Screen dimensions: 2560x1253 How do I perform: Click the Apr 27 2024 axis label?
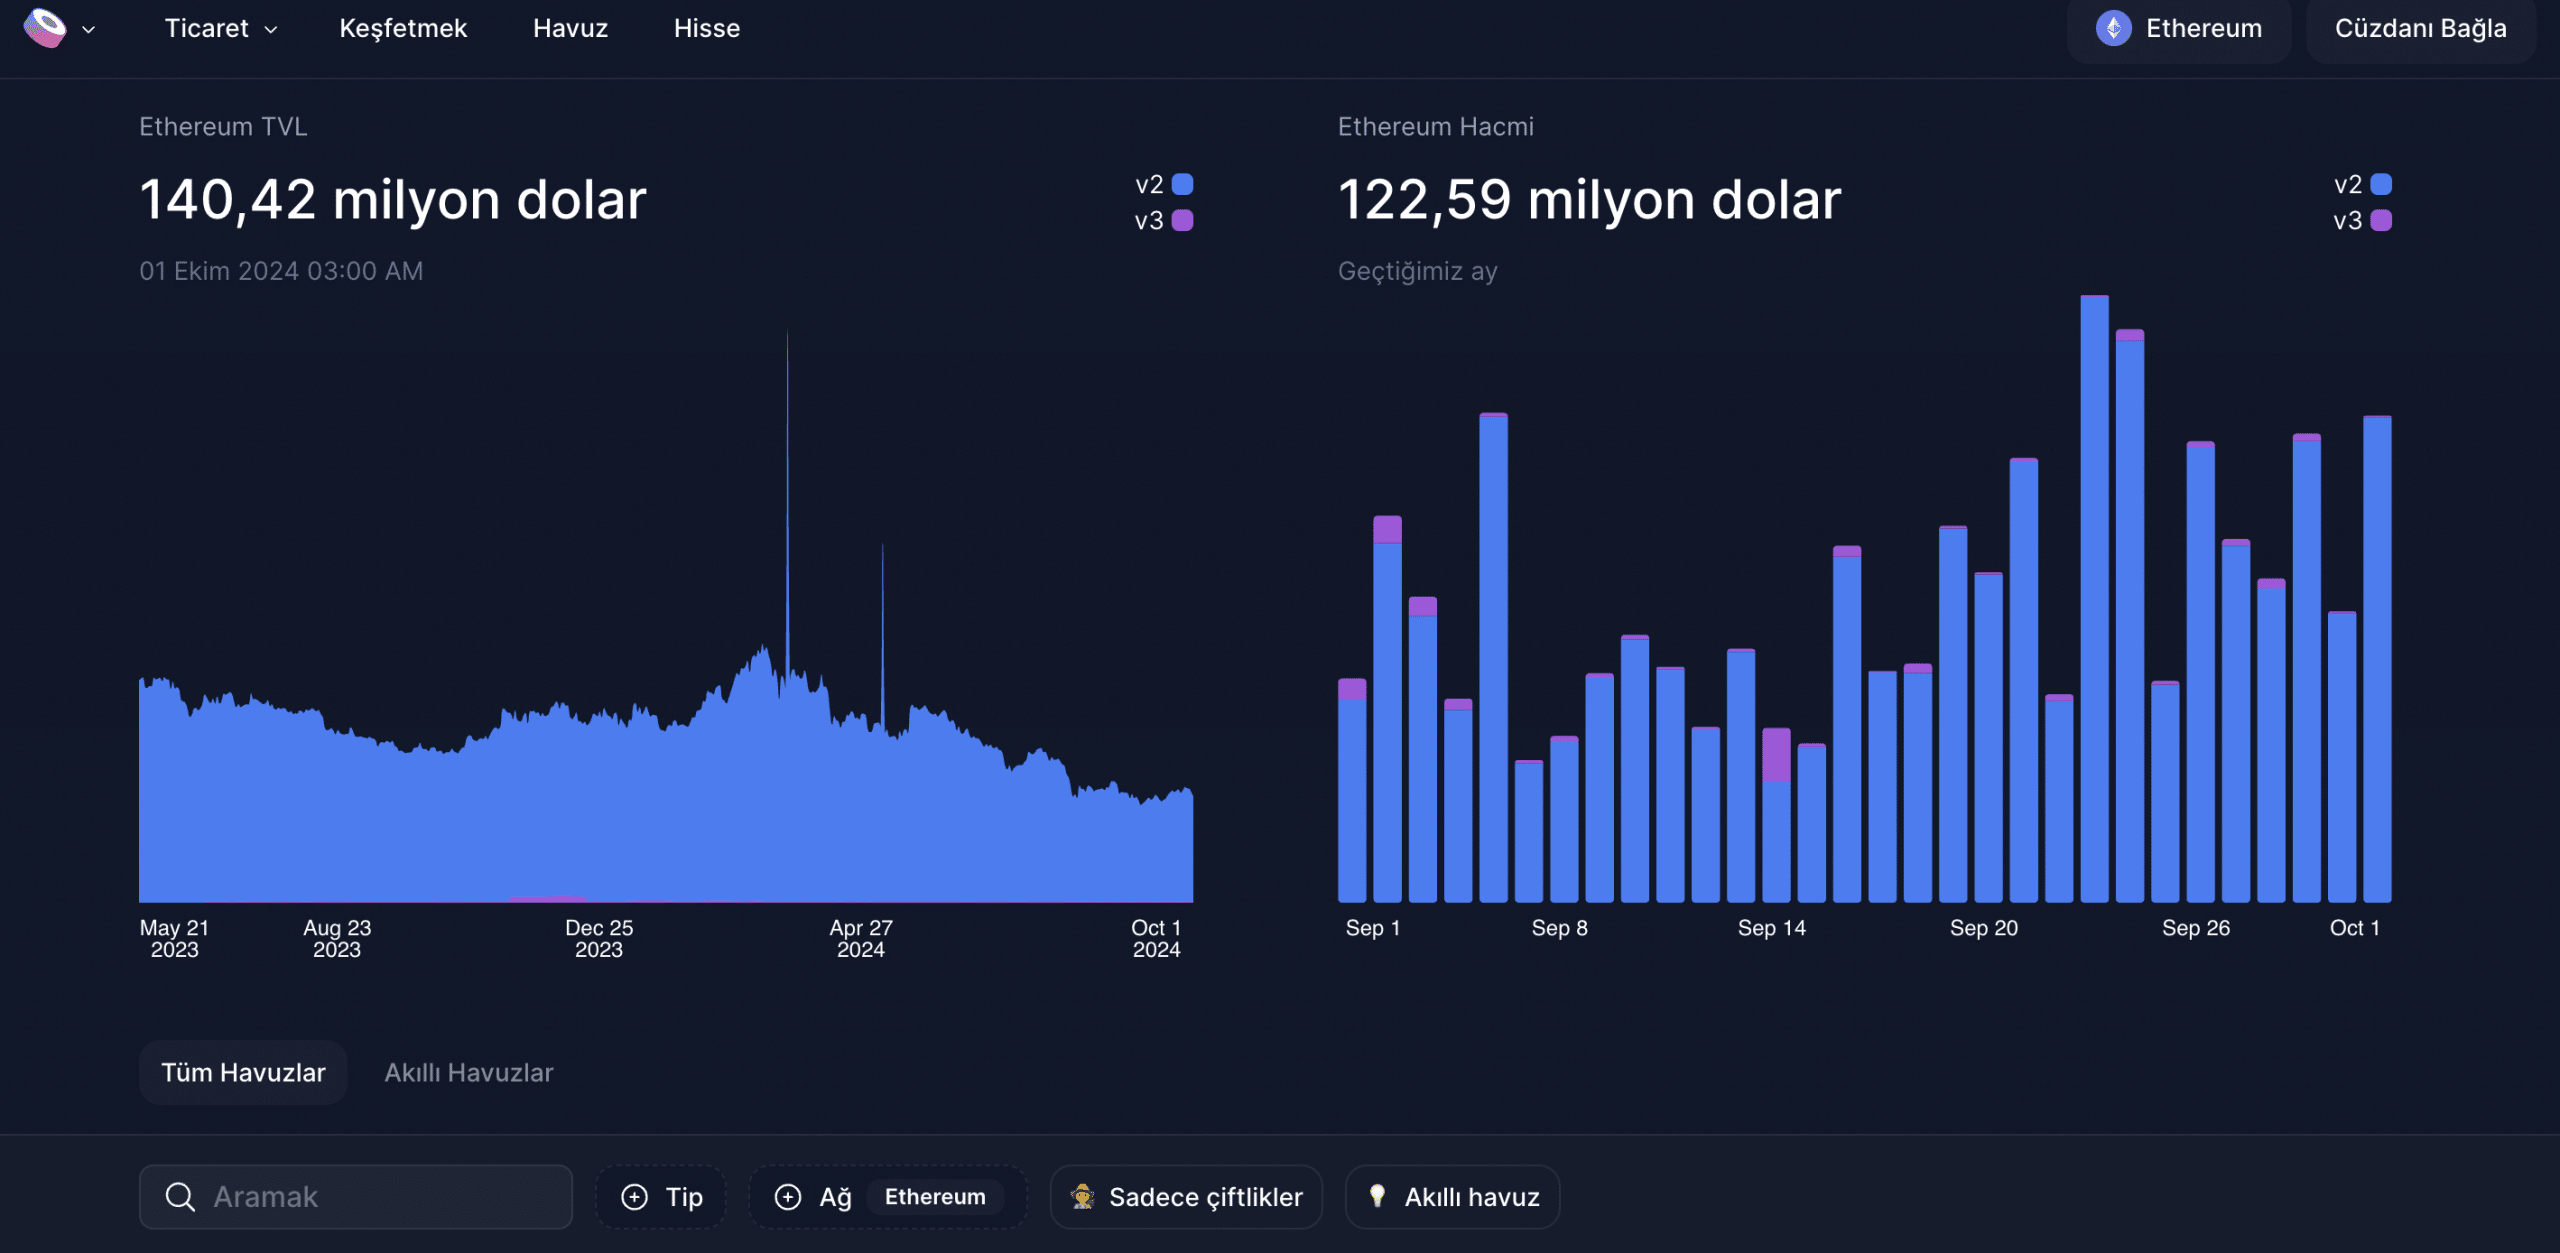(x=861, y=938)
